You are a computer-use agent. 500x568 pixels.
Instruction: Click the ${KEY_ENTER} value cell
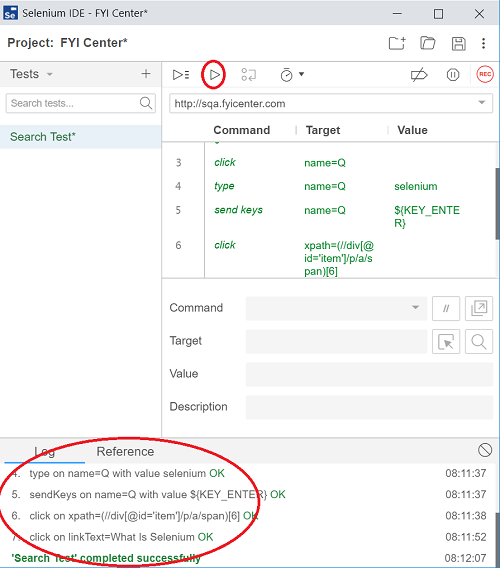coord(427,216)
